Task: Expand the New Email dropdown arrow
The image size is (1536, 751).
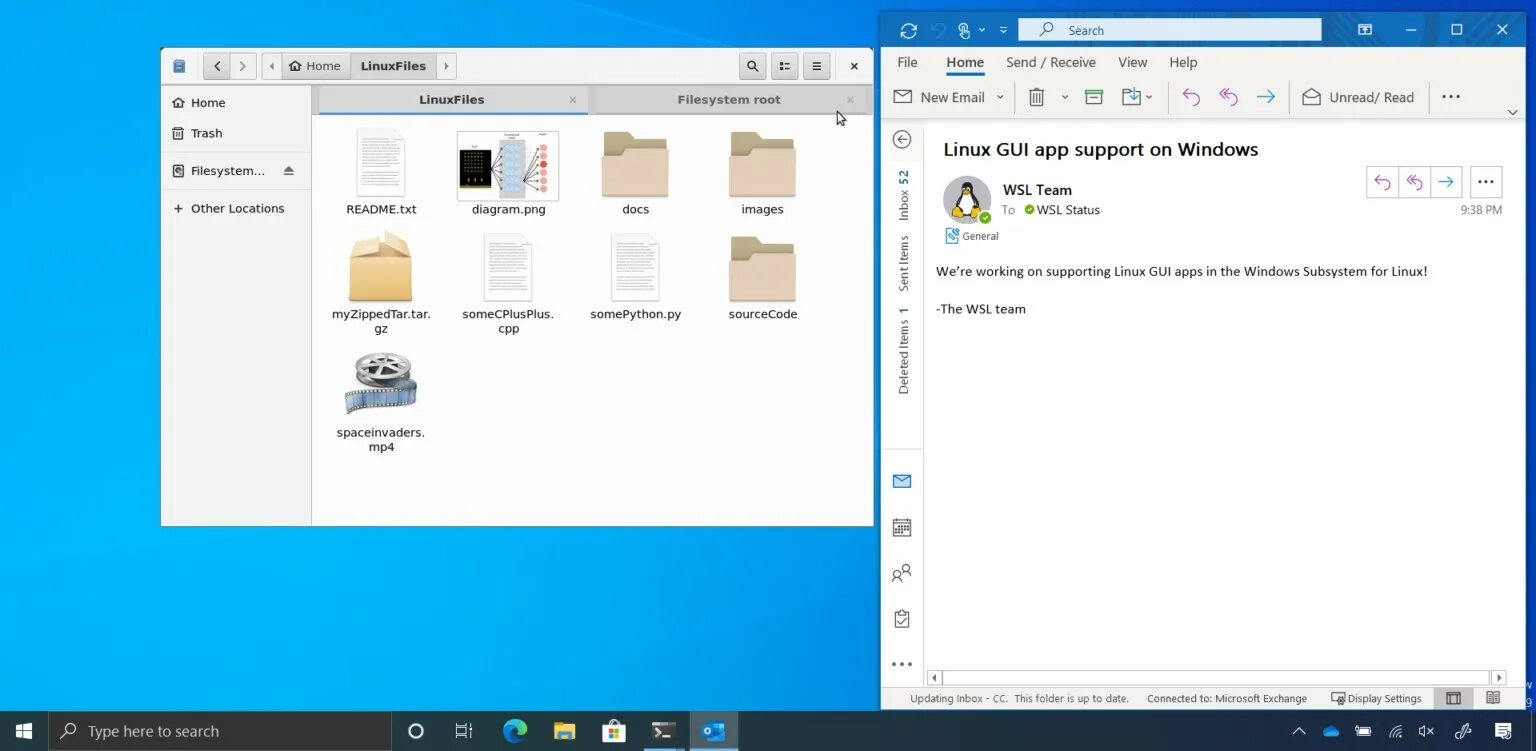Action: pyautogui.click(x=1000, y=97)
